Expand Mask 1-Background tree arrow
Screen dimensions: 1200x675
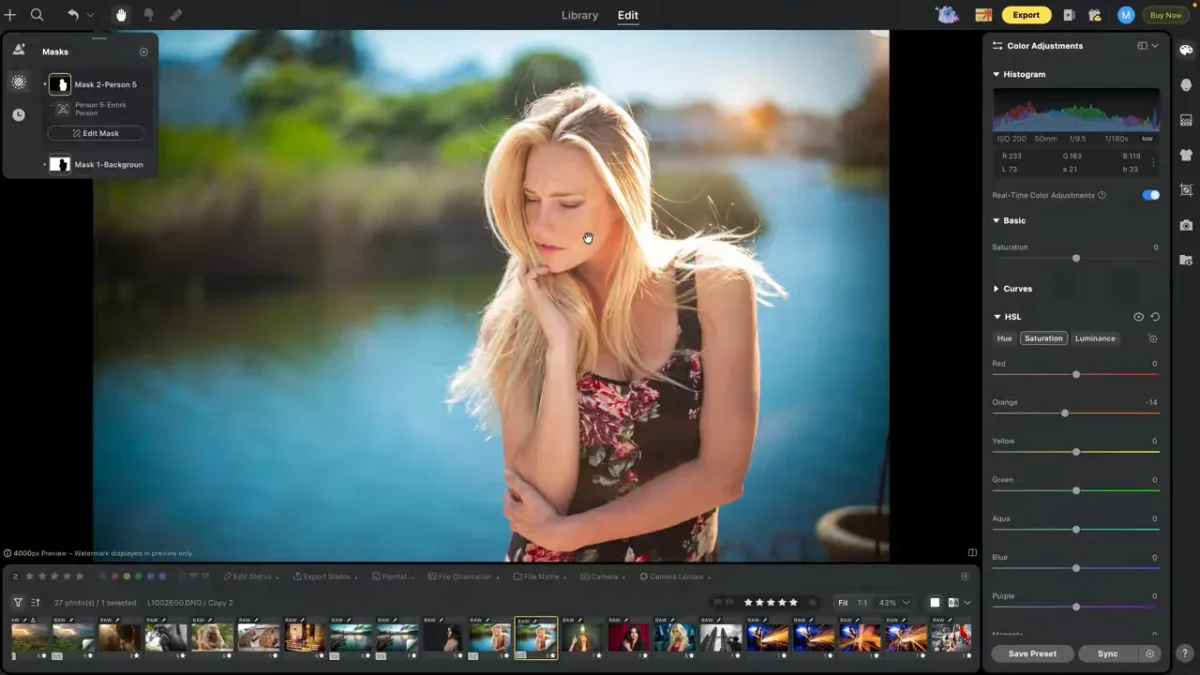coord(44,164)
